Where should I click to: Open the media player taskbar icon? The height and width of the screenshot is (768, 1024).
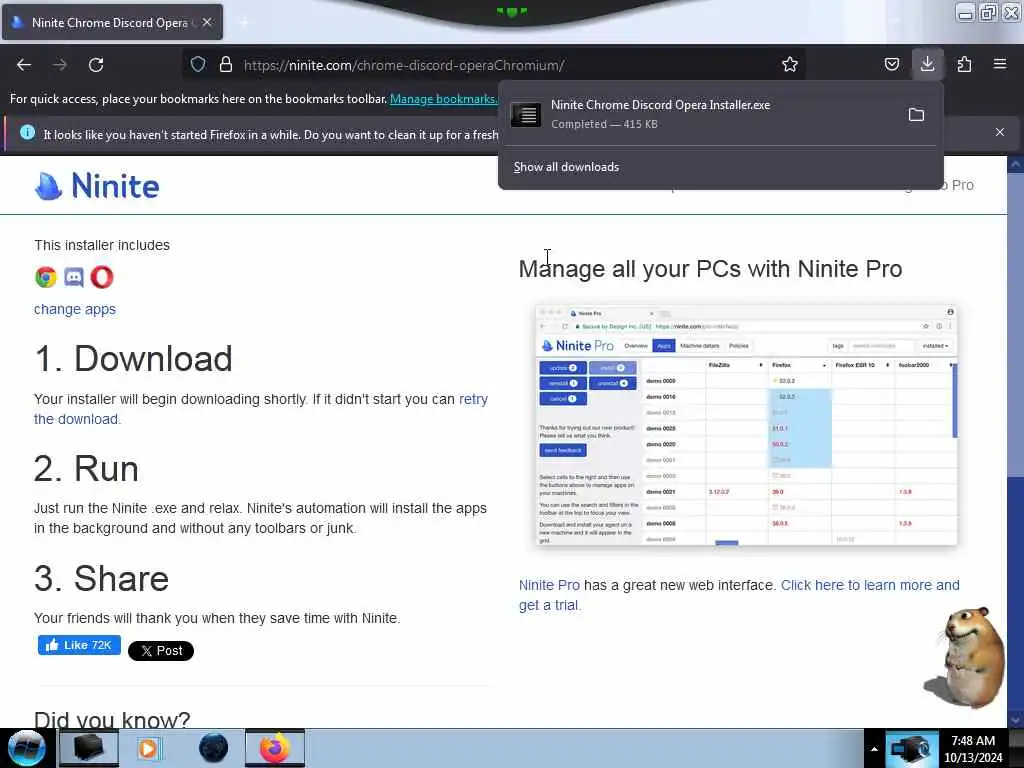(150, 748)
